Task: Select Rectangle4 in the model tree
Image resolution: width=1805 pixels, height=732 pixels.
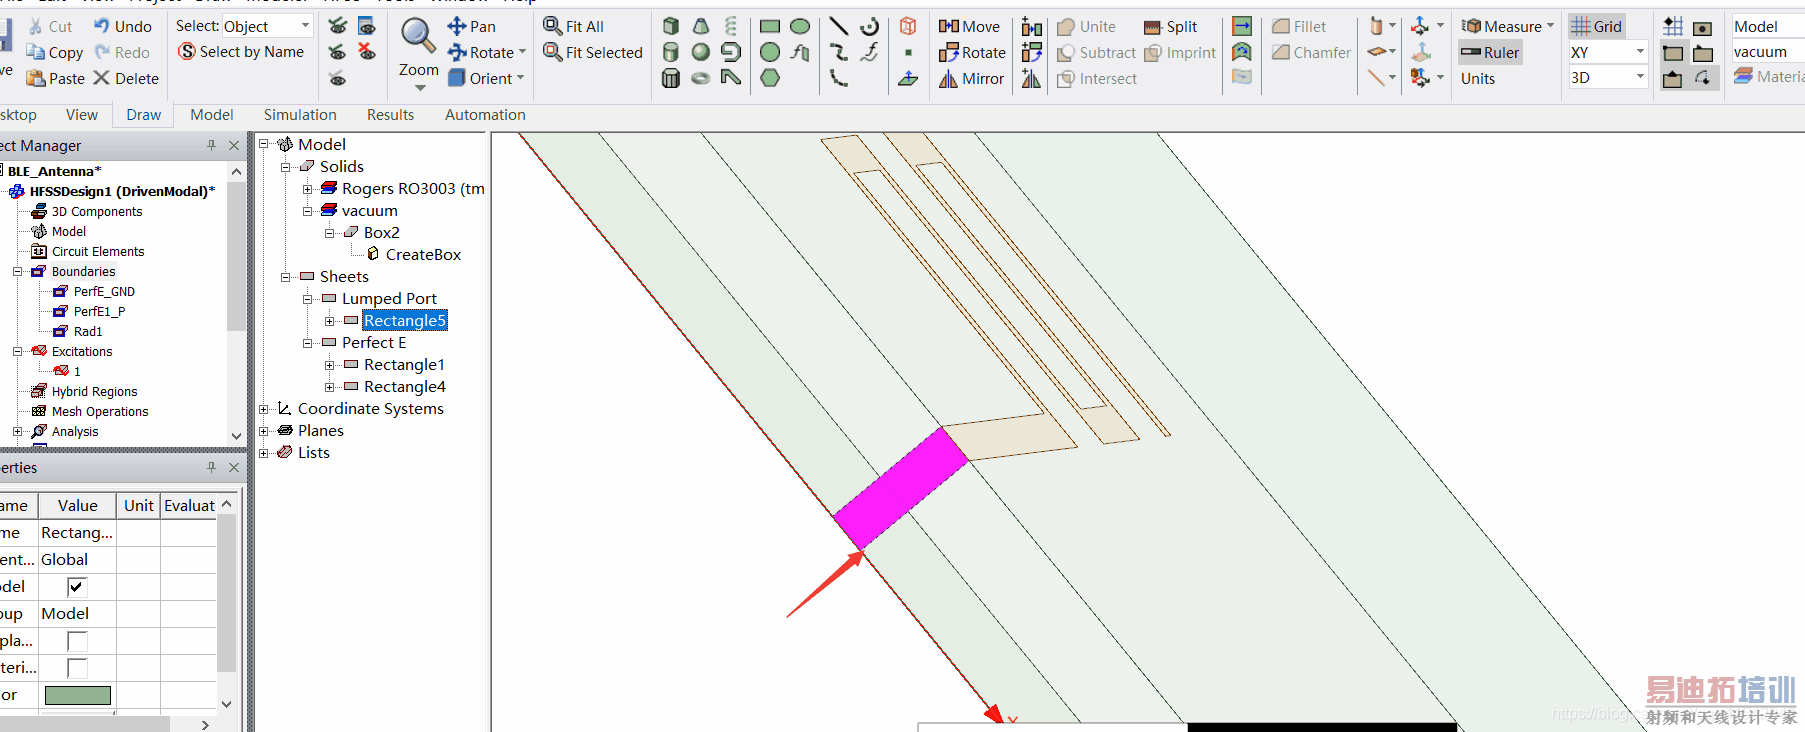Action: [x=404, y=387]
